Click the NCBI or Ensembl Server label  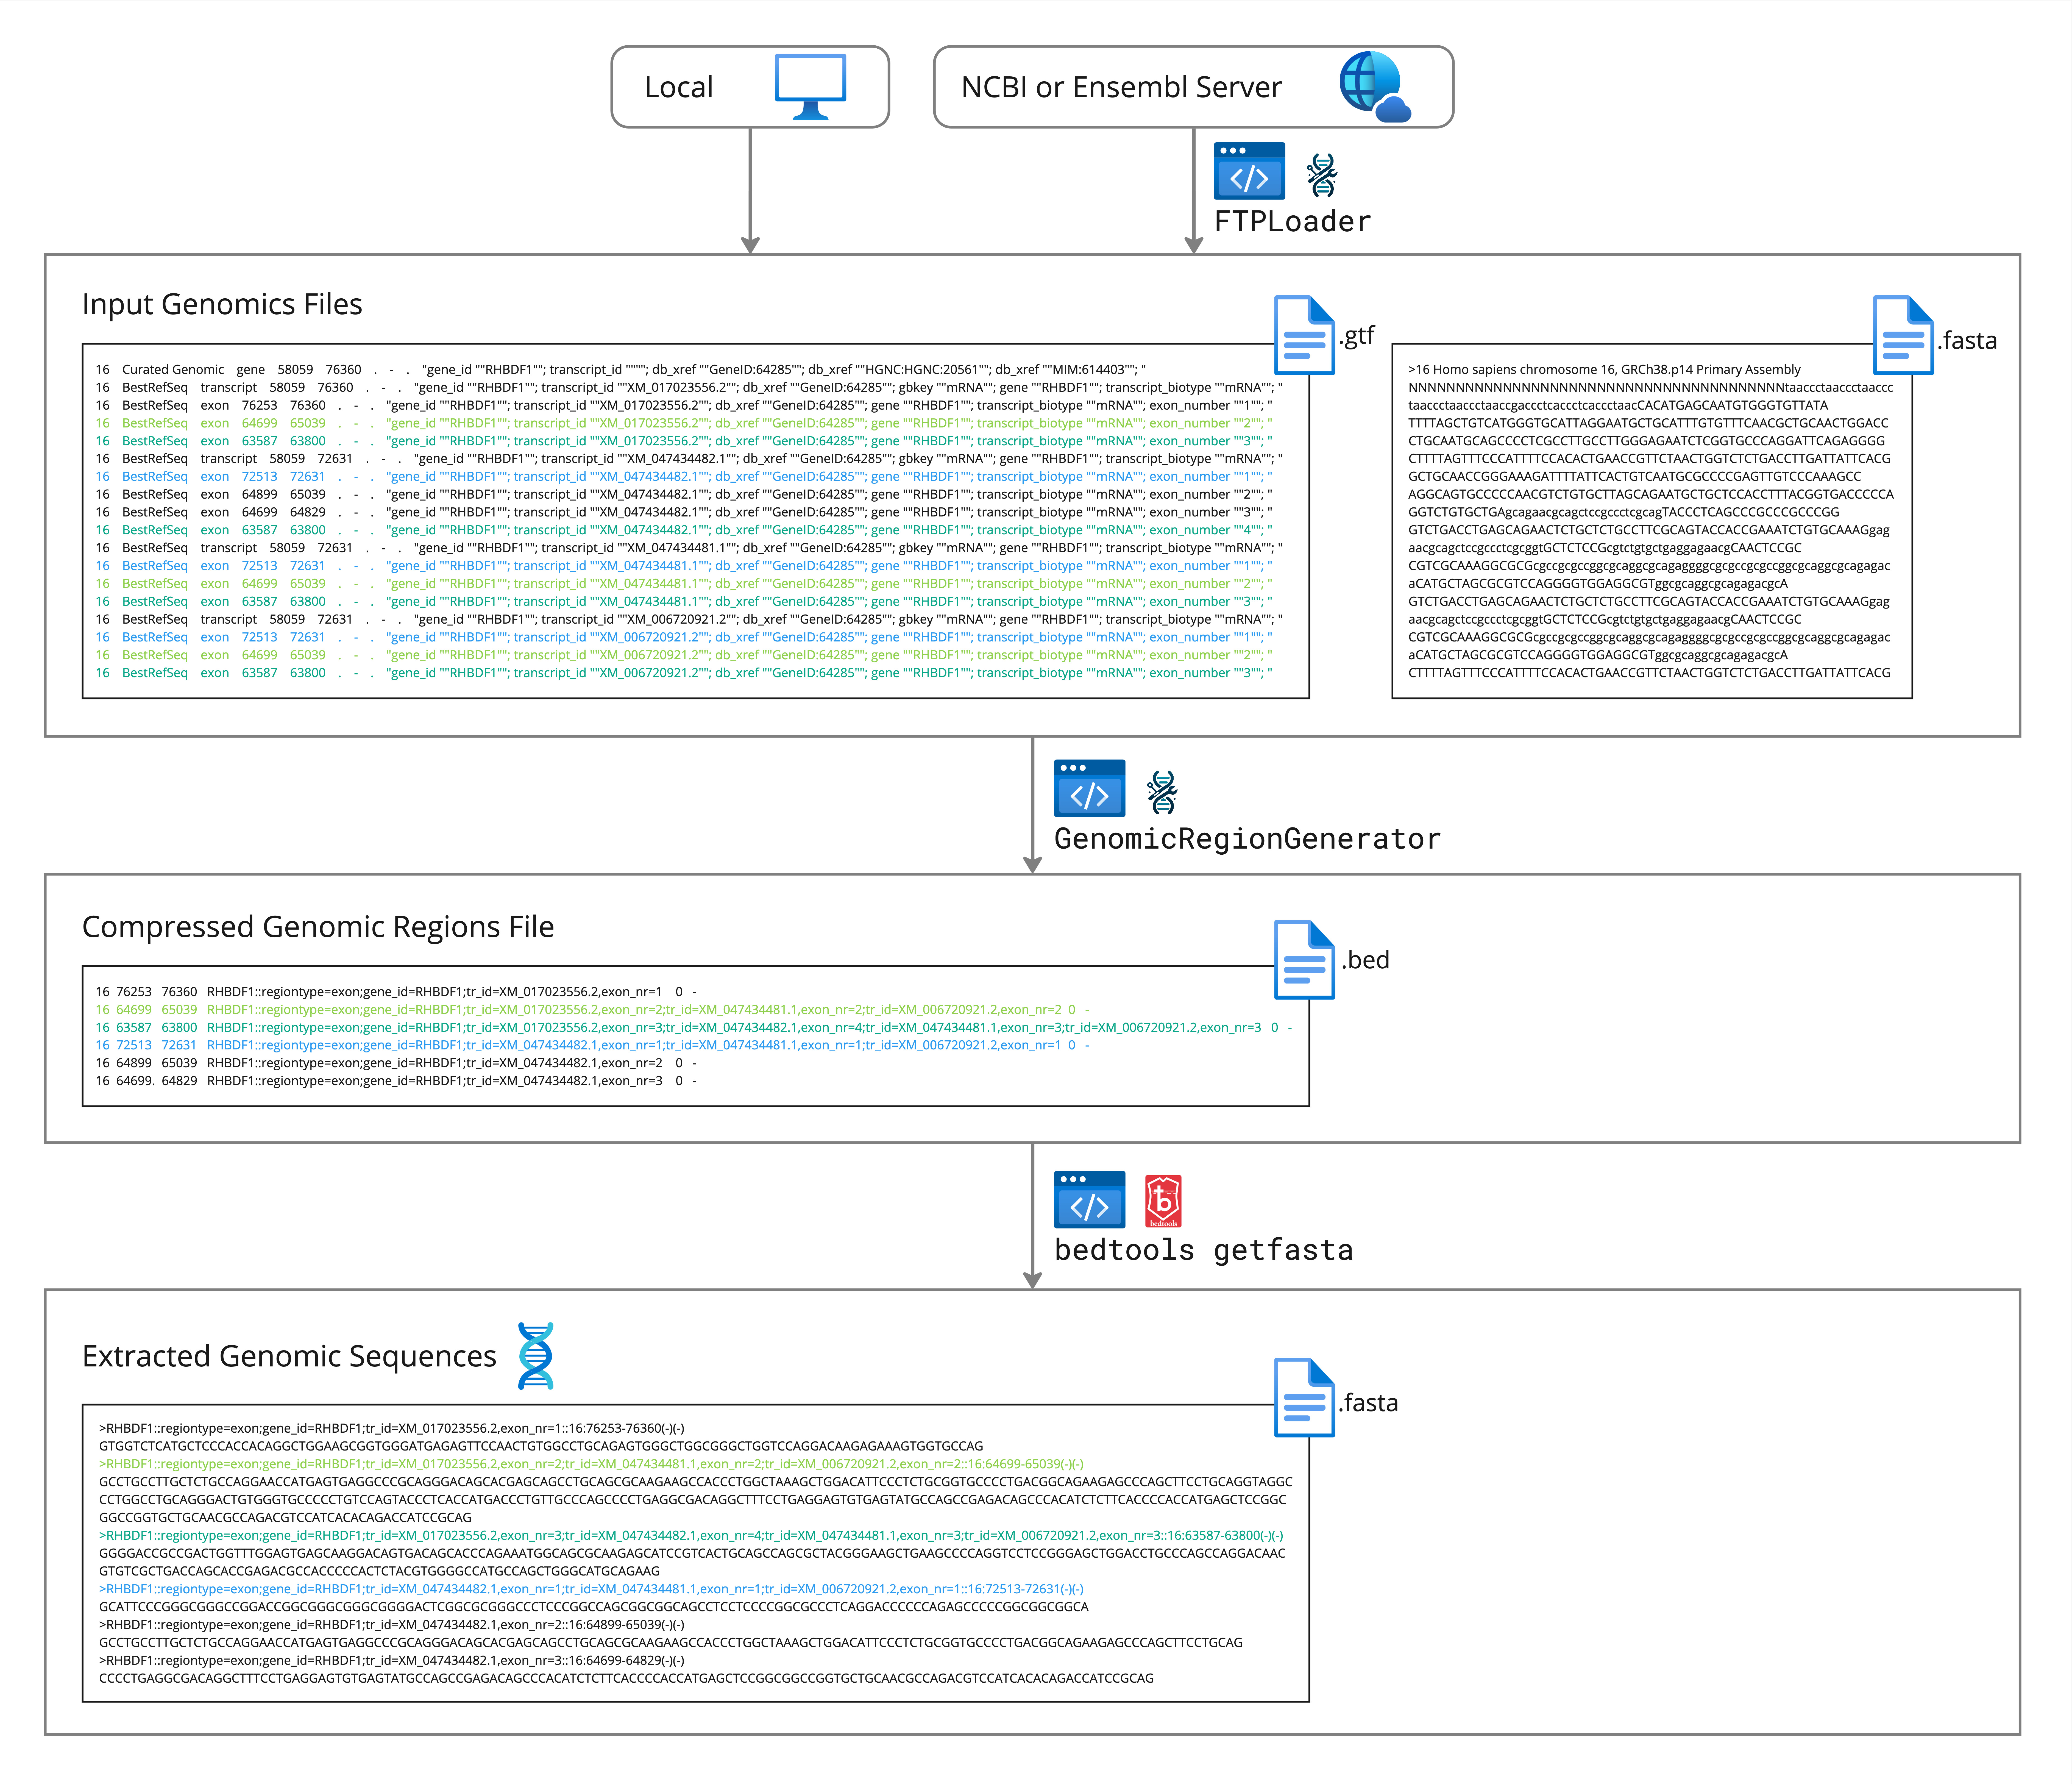coord(1121,87)
